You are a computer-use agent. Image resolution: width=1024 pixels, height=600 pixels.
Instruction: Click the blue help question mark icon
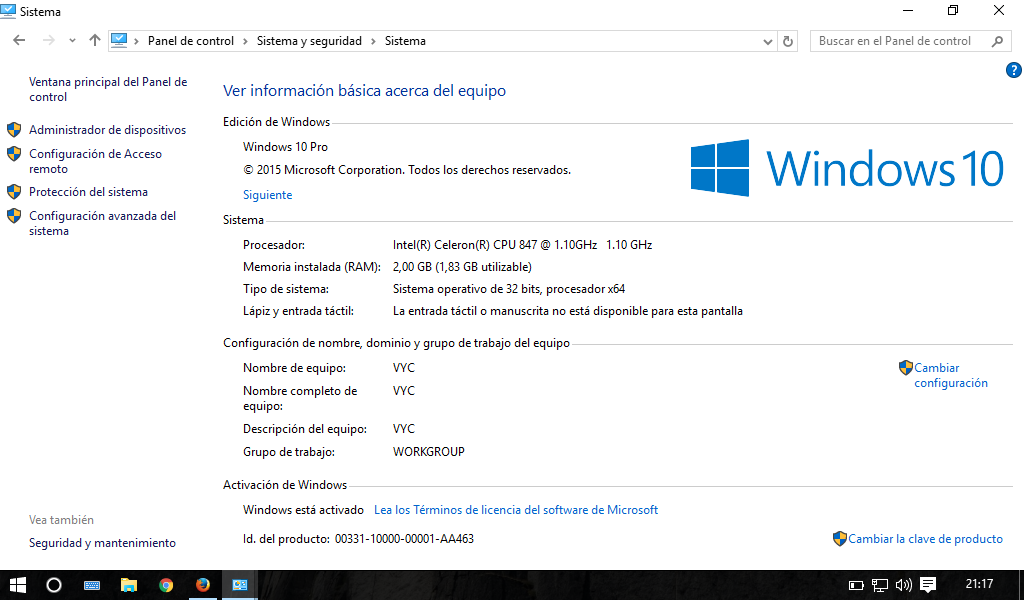click(x=1014, y=70)
